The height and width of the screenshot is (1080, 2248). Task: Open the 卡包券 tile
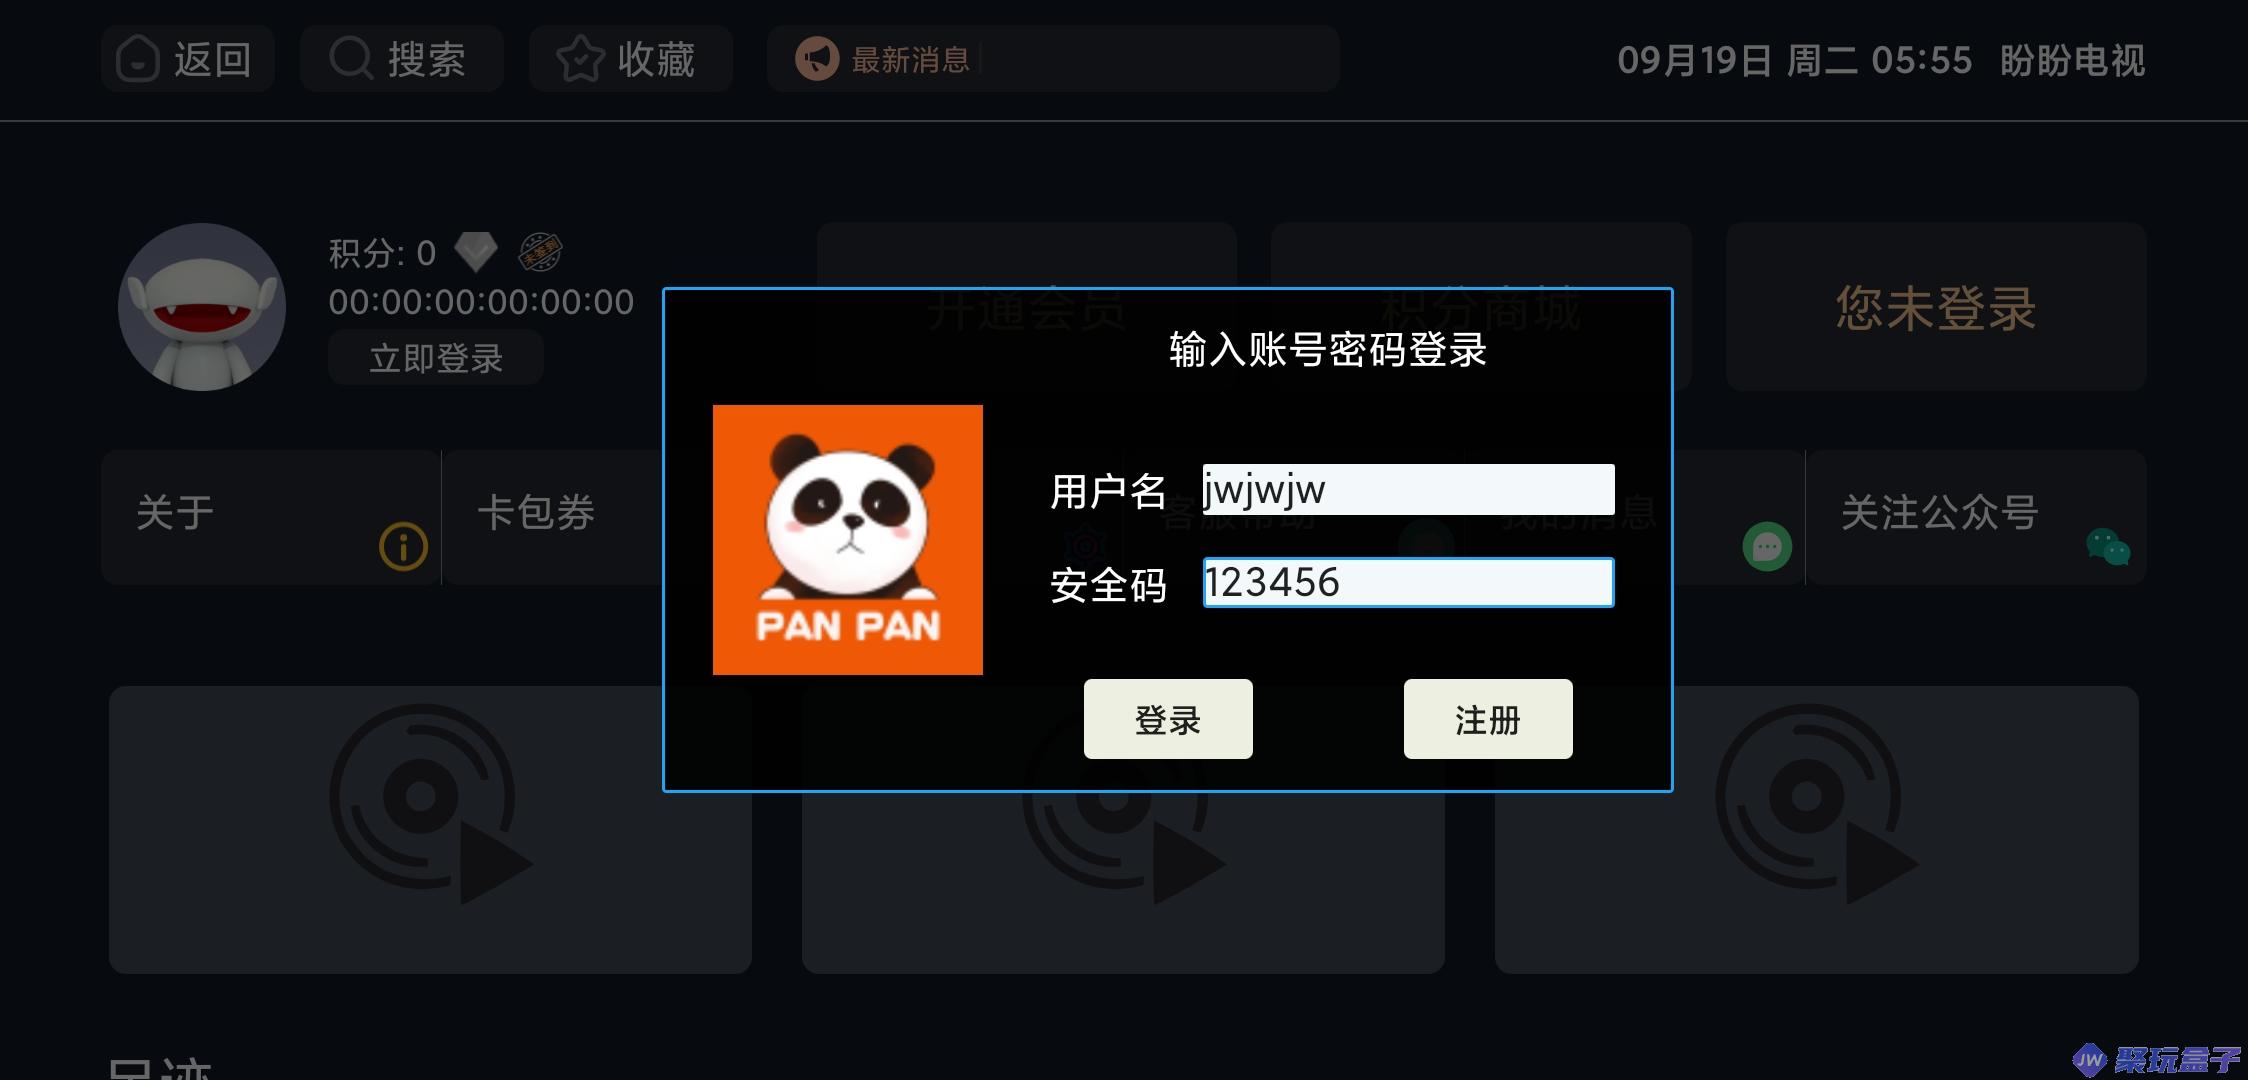(553, 517)
